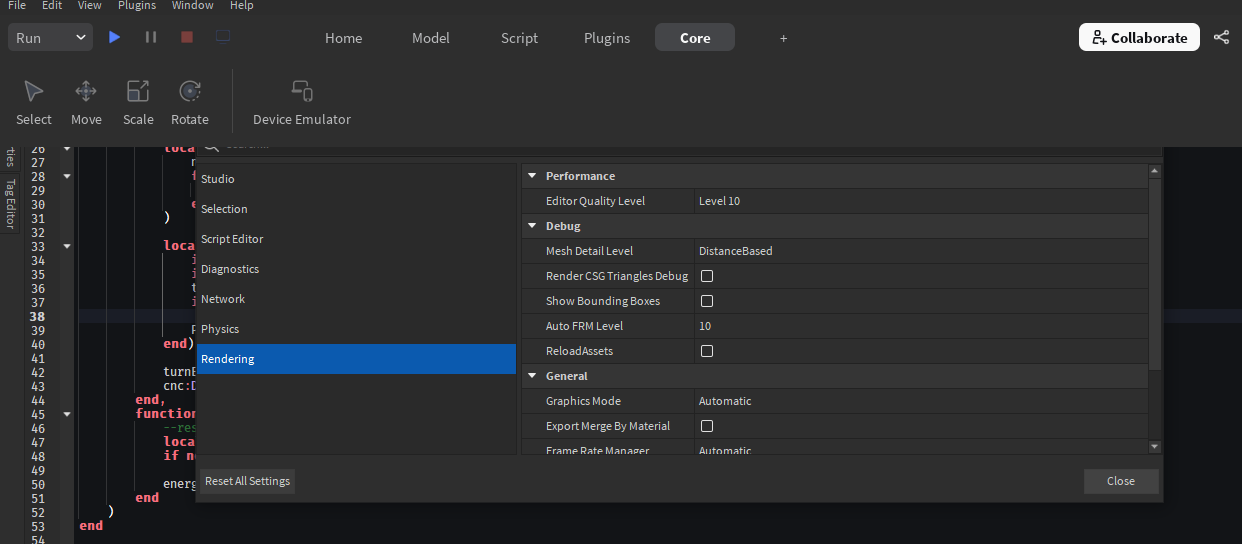Select Script Editor settings category
1242x544 pixels.
tap(232, 239)
